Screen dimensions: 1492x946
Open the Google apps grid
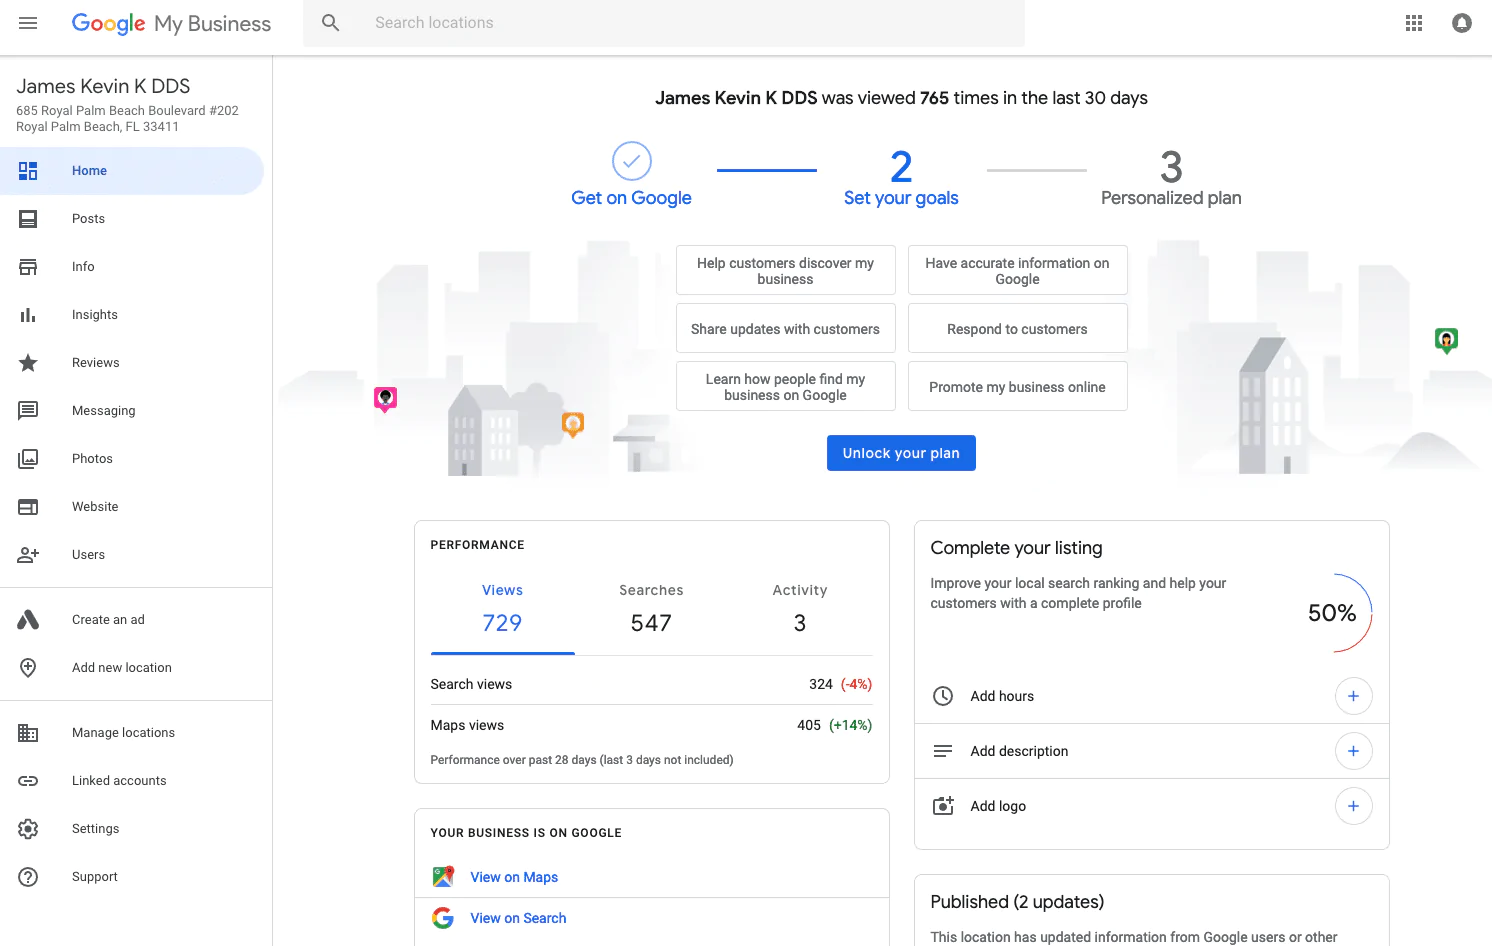(x=1413, y=23)
